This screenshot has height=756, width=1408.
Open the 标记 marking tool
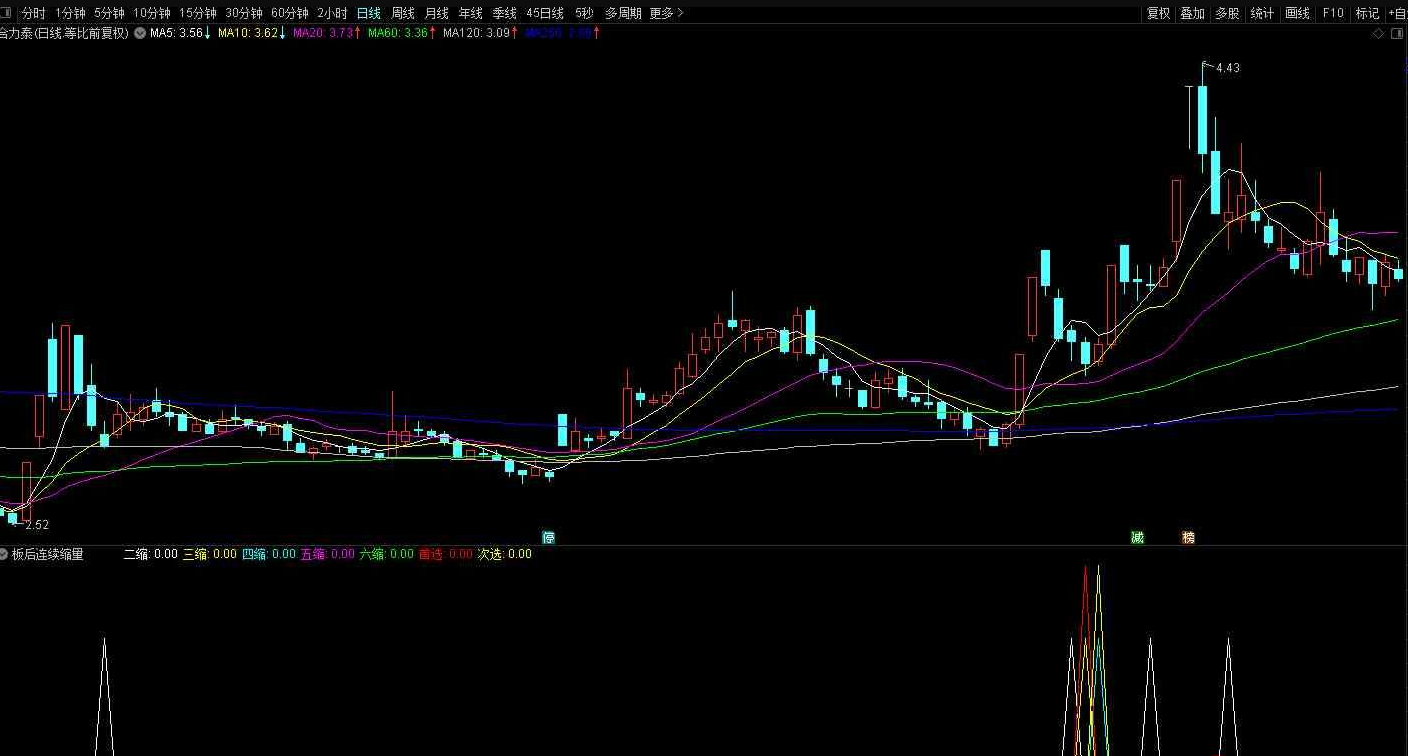pyautogui.click(x=1366, y=13)
